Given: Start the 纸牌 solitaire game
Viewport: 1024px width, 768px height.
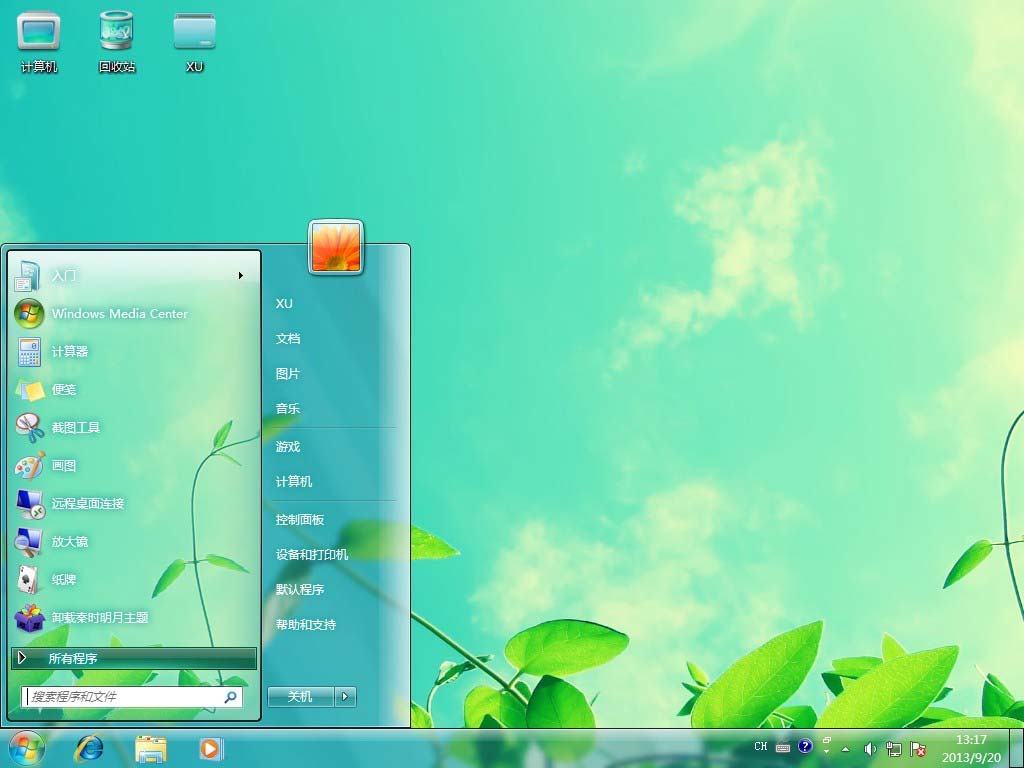Looking at the screenshot, I should 64,579.
